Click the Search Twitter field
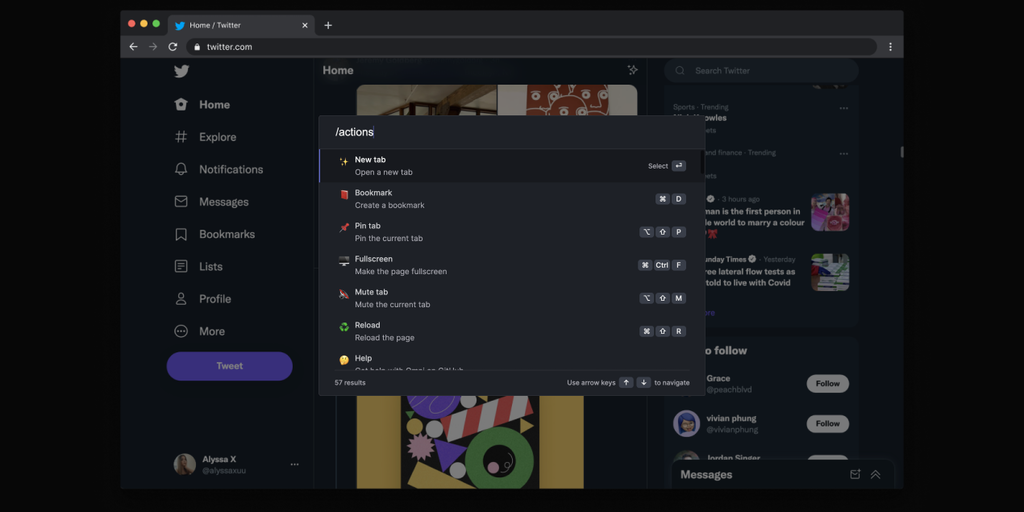1024x512 pixels. (761, 71)
